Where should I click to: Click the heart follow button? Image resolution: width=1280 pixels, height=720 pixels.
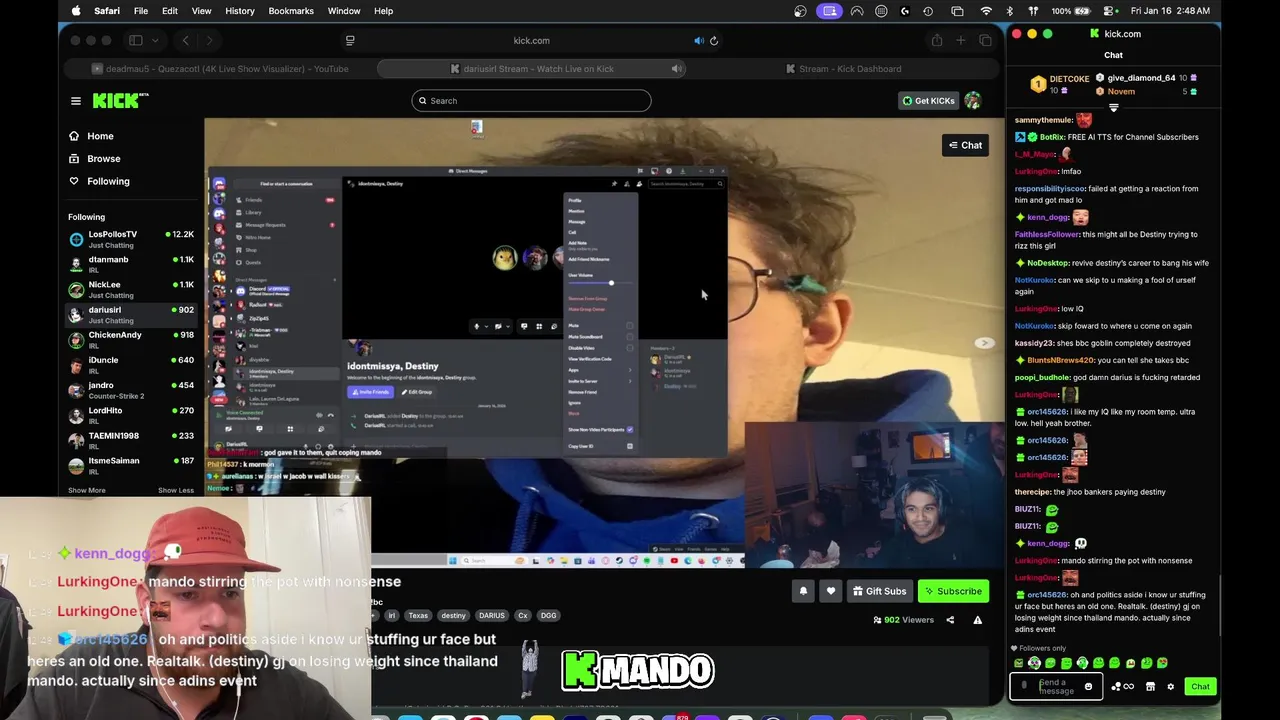pos(831,591)
